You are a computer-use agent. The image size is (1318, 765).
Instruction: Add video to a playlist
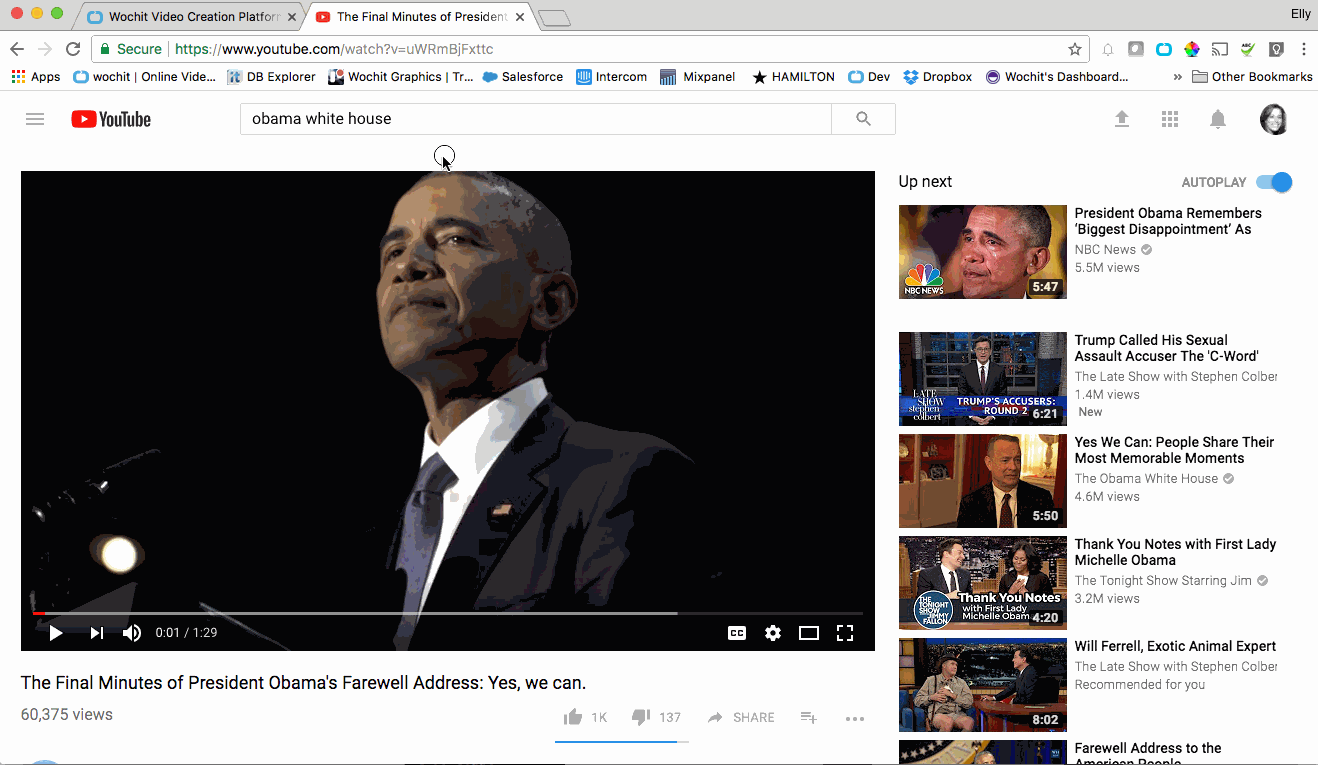pos(809,717)
